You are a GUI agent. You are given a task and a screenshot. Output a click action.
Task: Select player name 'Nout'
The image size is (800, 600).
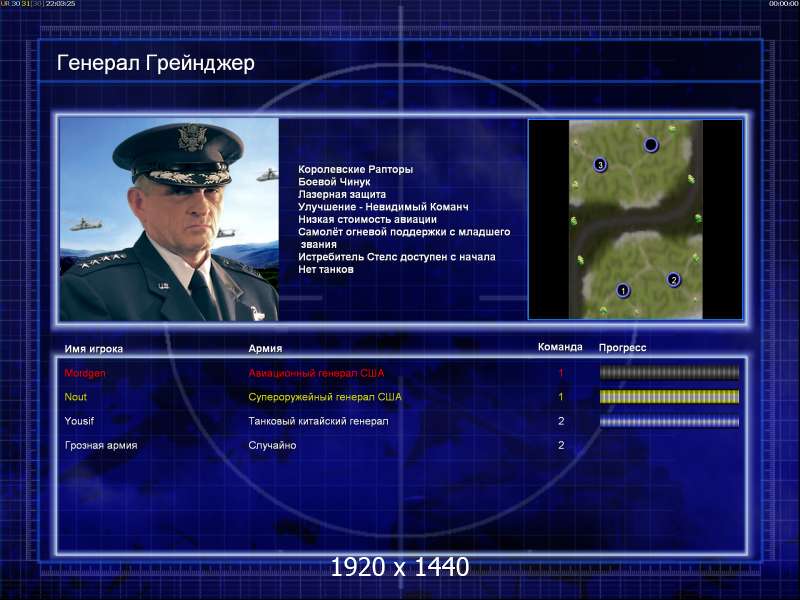pos(76,397)
